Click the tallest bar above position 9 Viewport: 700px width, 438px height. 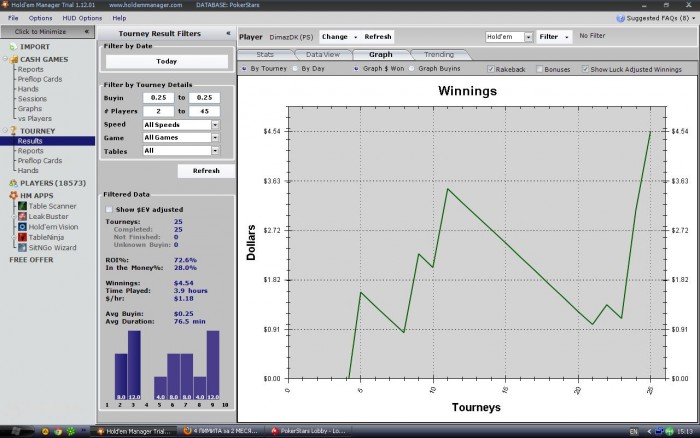[x=213, y=365]
